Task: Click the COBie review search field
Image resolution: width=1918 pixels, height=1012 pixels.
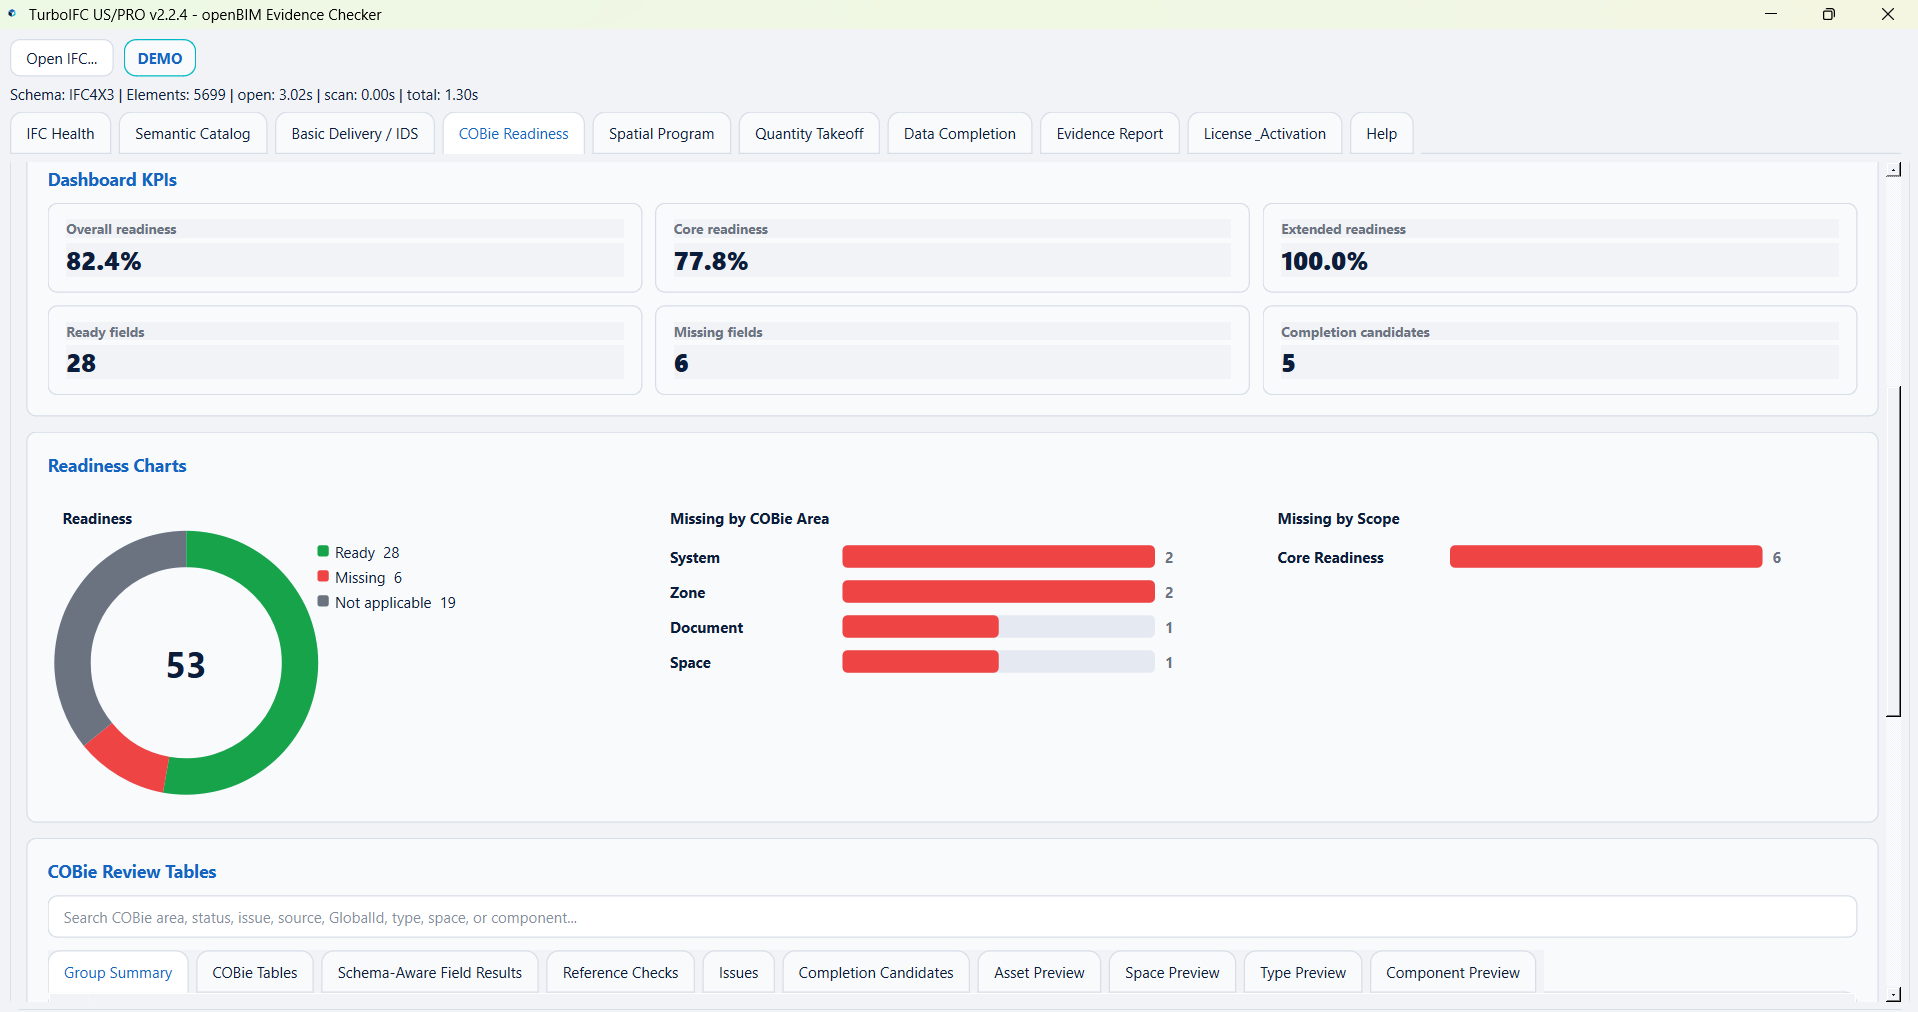Action: 952,917
